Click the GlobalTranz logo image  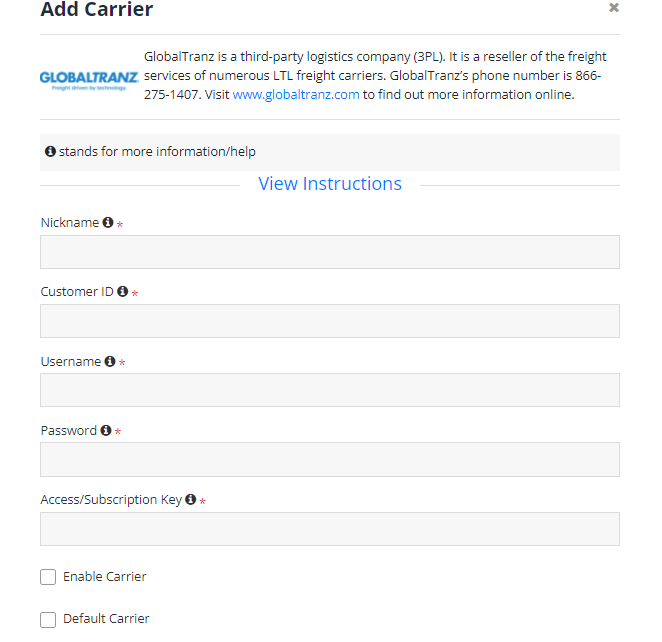click(x=89, y=81)
